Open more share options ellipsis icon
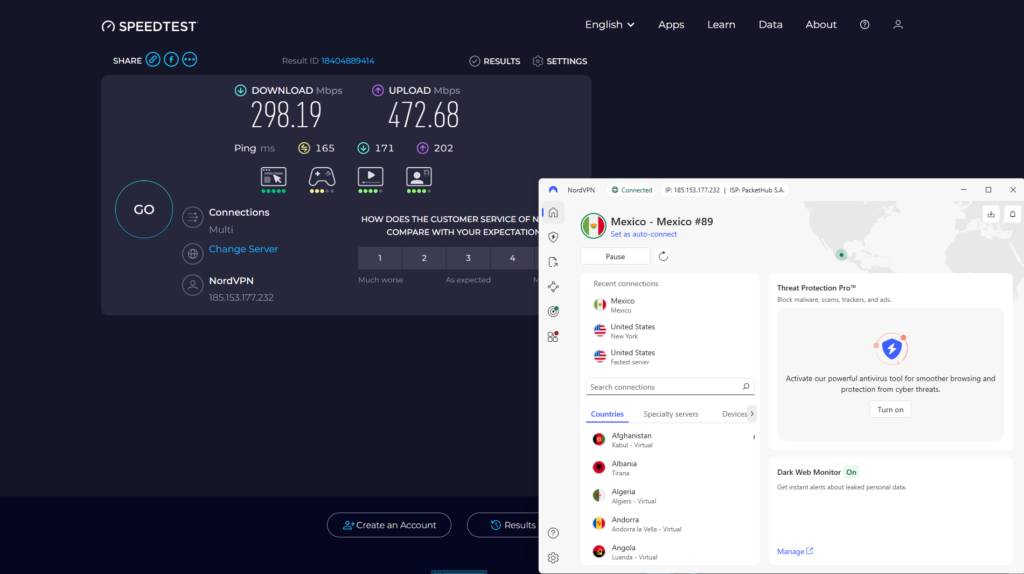 tap(189, 59)
